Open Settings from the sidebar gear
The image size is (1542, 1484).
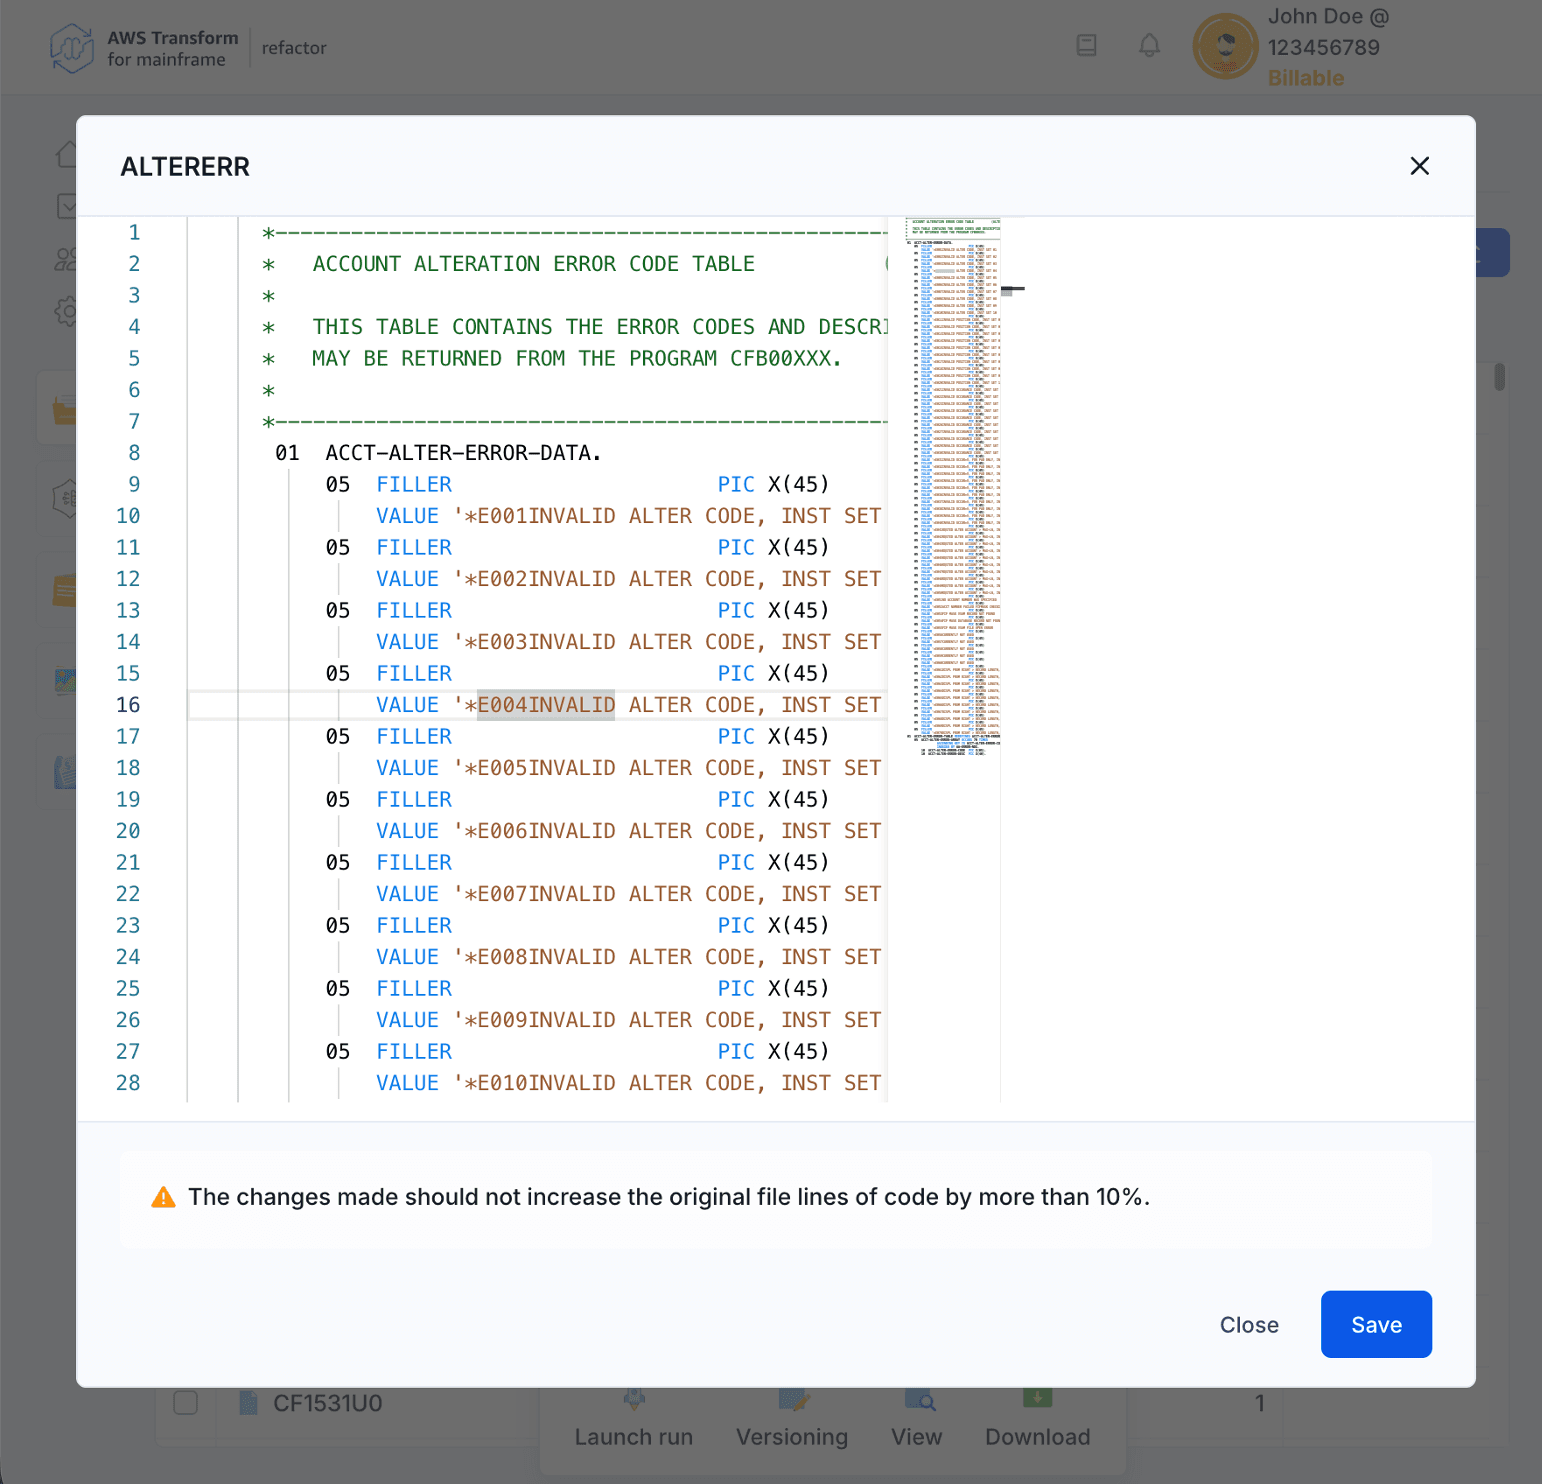point(66,311)
